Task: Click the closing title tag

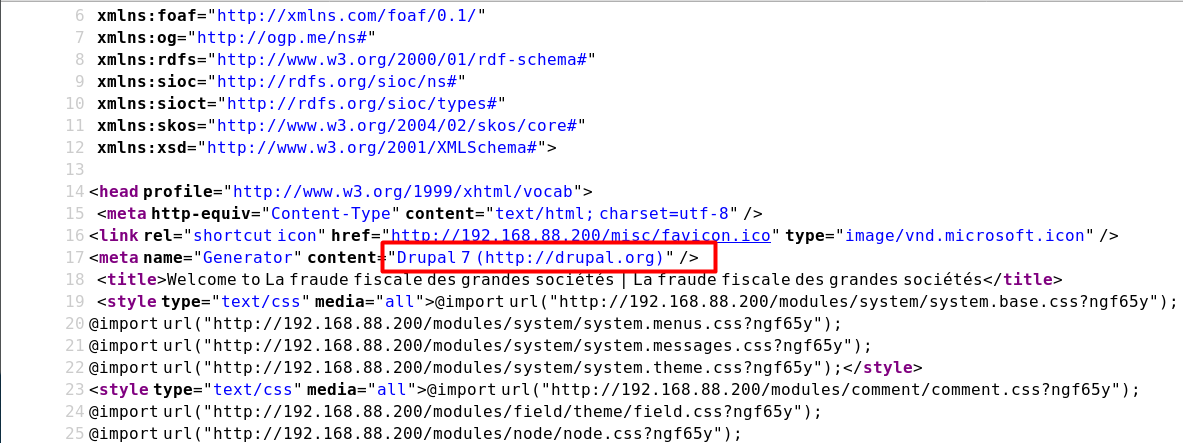Action: pyautogui.click(x=1024, y=280)
